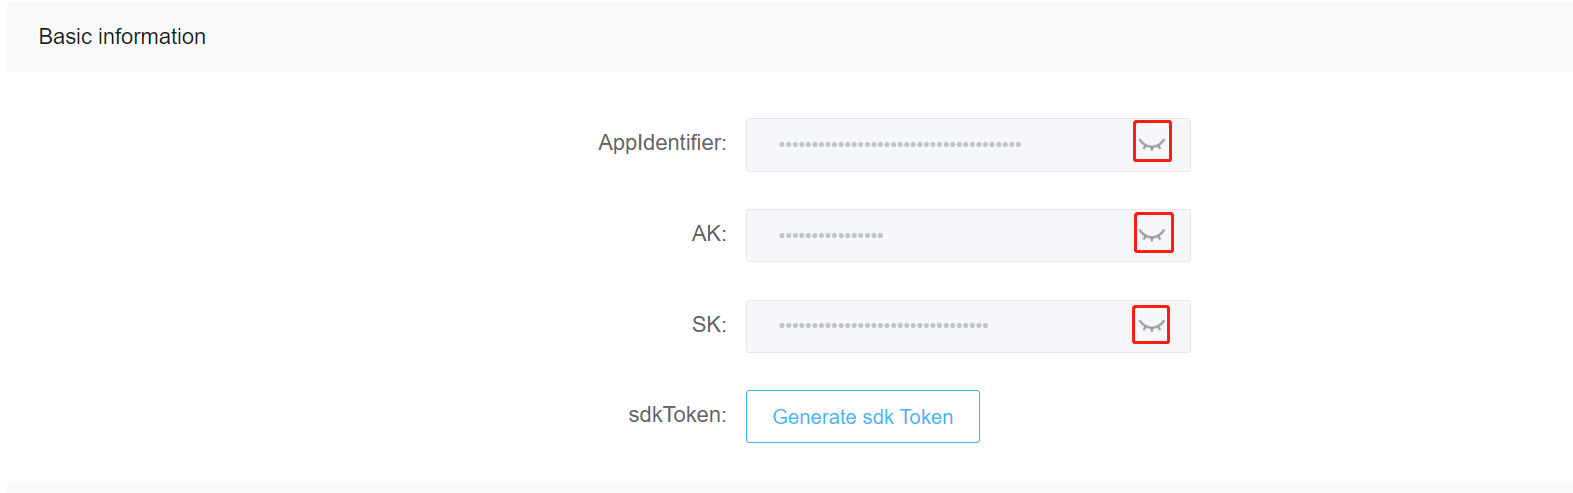Unmask the SK secret key

pyautogui.click(x=1152, y=326)
